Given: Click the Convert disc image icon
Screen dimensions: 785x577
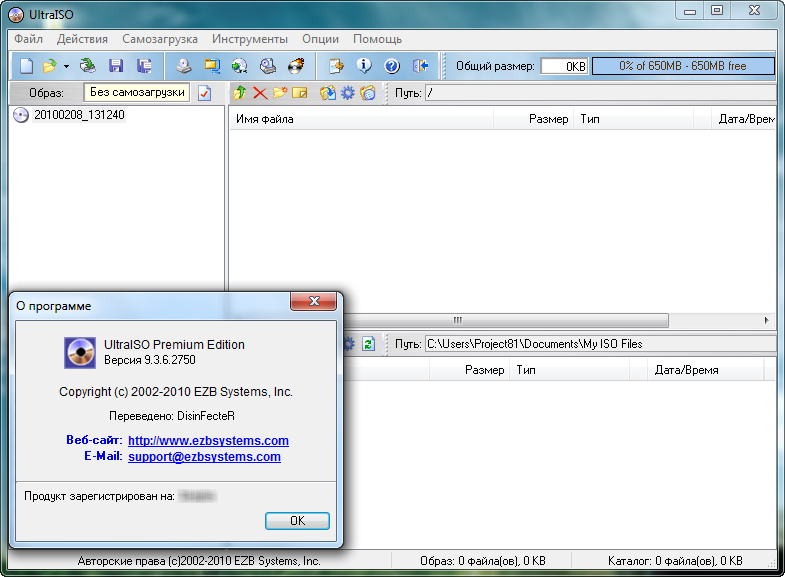Looking at the screenshot, I should 240,66.
